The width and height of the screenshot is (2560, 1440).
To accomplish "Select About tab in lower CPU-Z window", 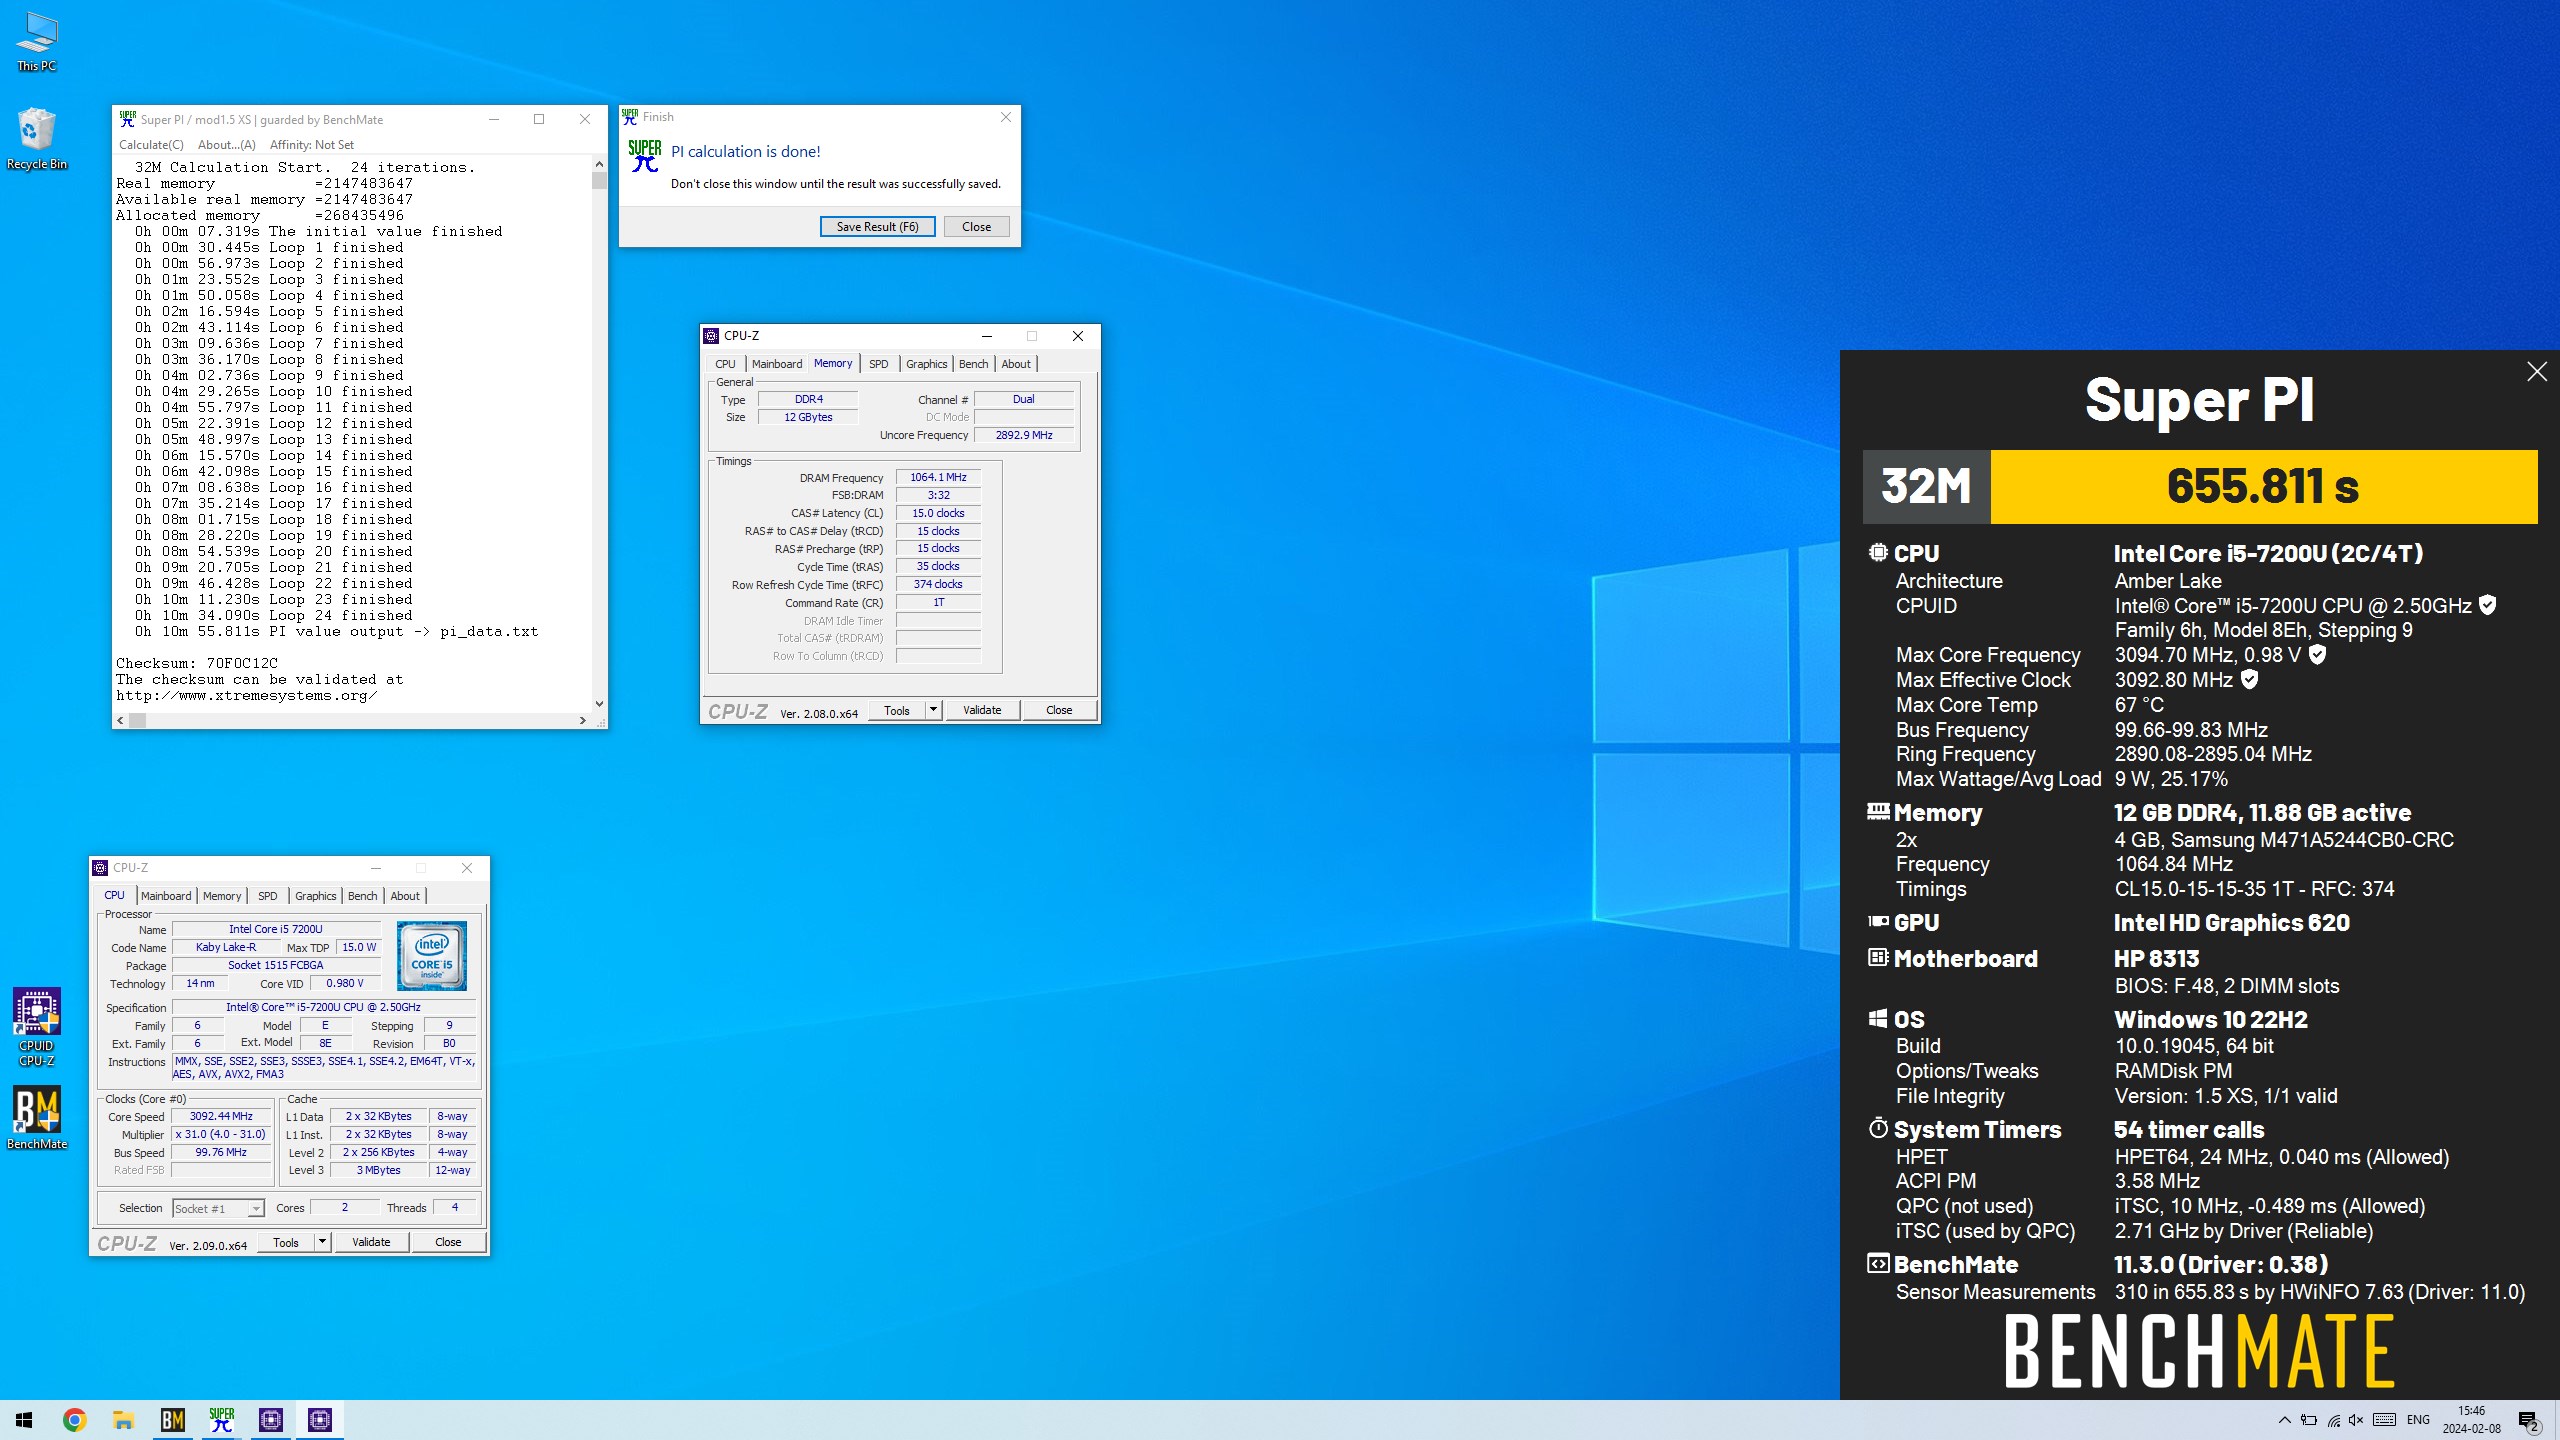I will (405, 896).
